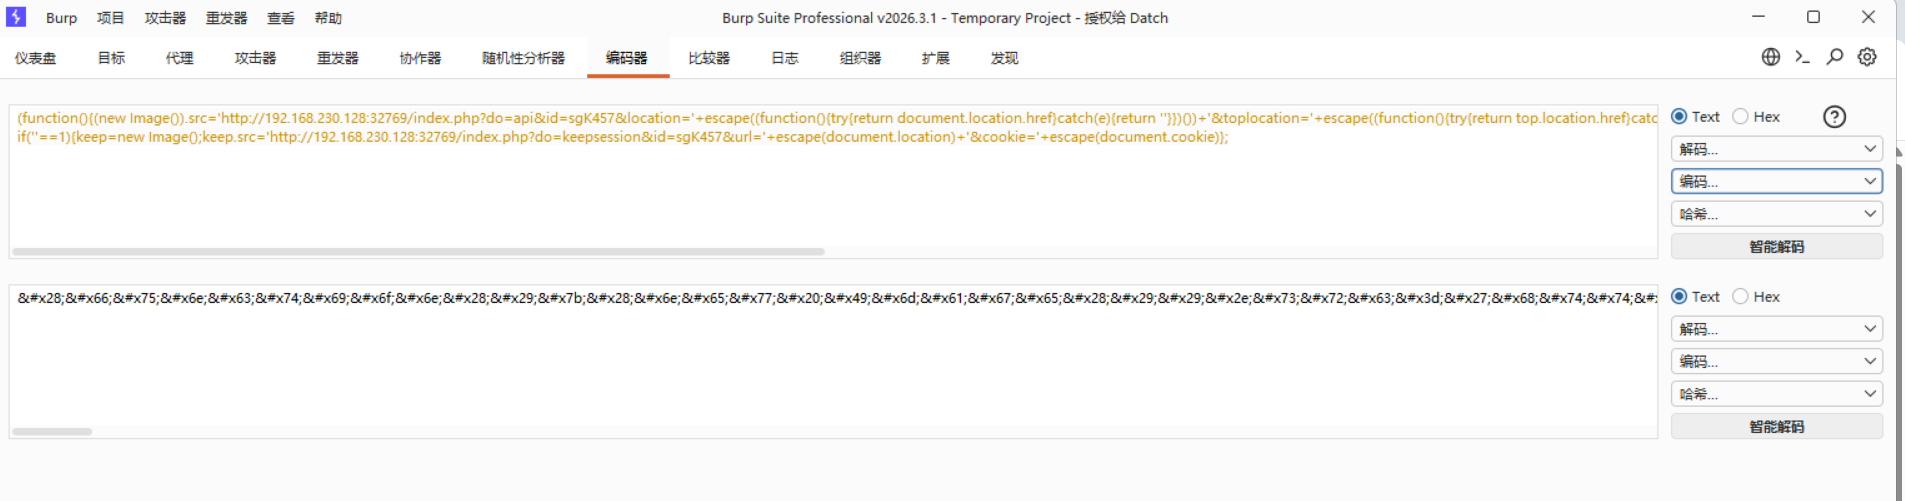Switch to the 随机性分析器 tab

pyautogui.click(x=523, y=58)
